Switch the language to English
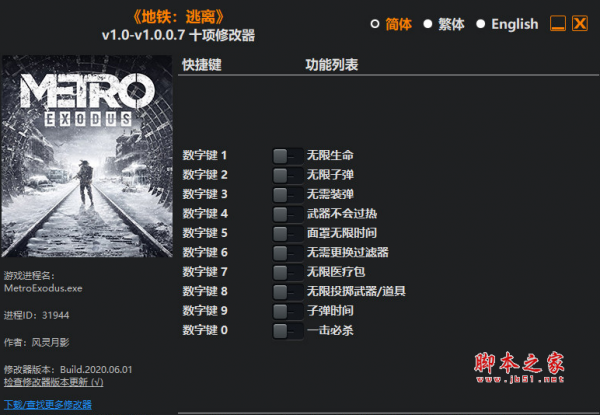 coord(481,24)
